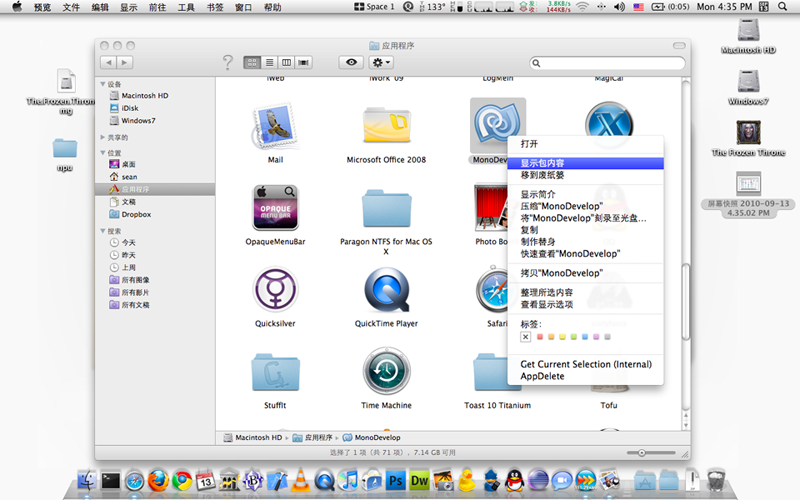Screen dimensions: 800x500
Task: Click Google Chrome icon in Dock
Action: (x=182, y=481)
